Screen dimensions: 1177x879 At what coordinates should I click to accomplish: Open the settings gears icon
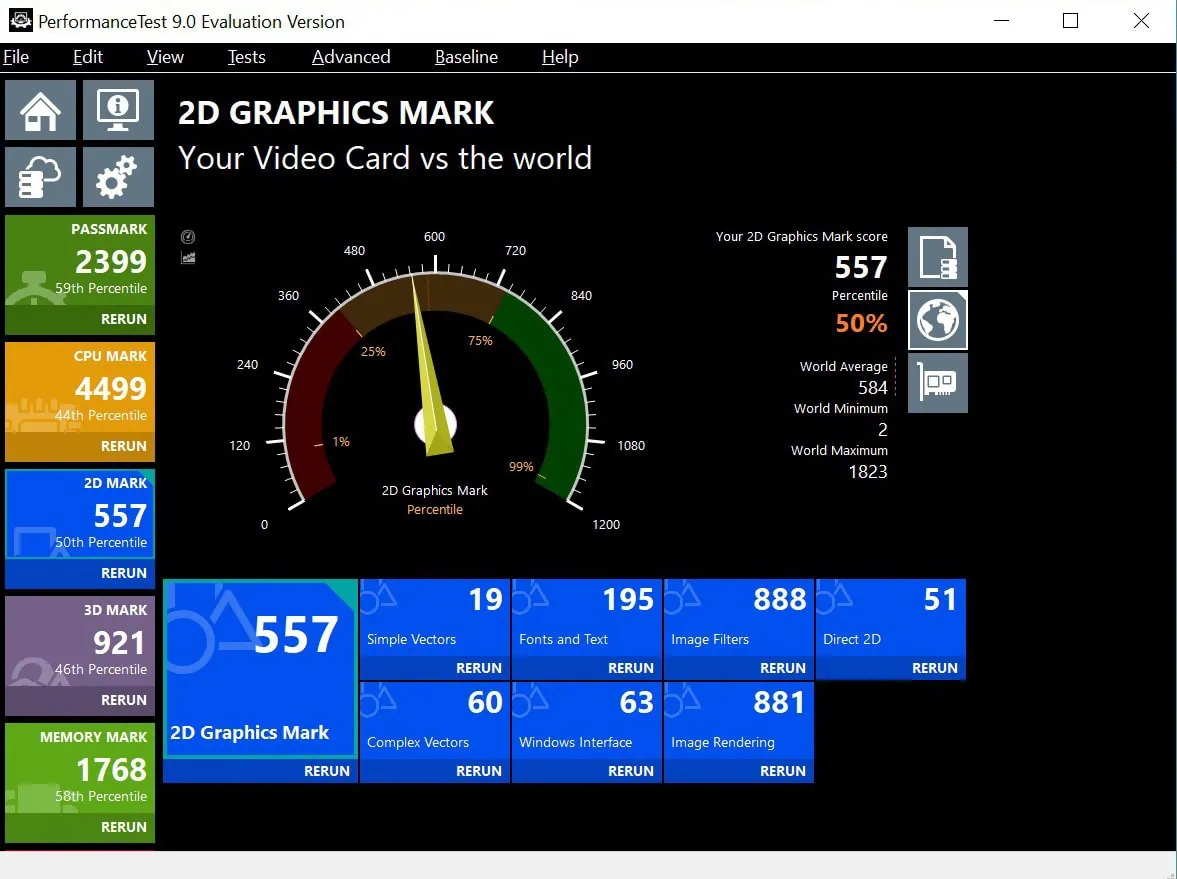point(118,177)
